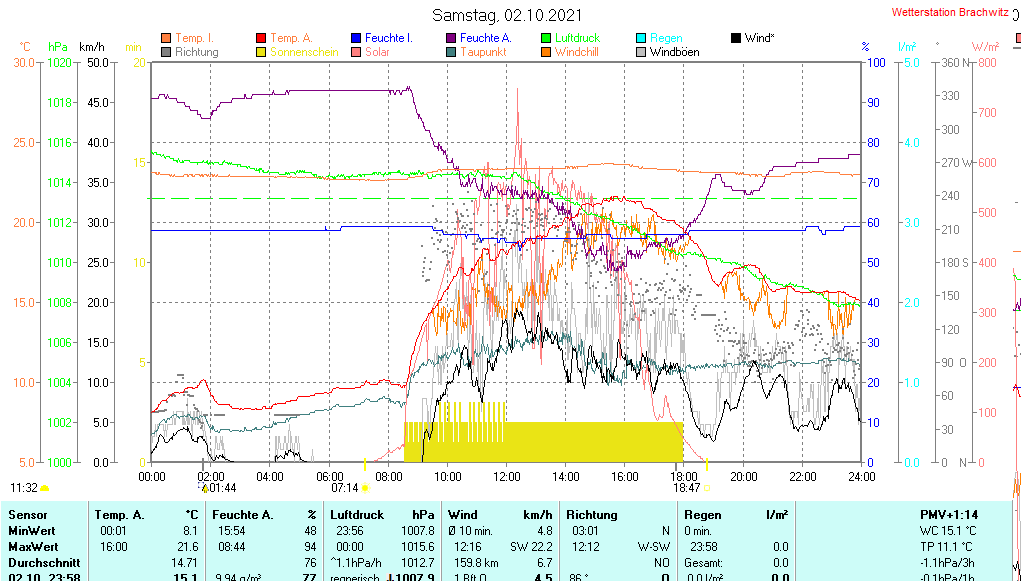Click the red Temp. A. legend swatch
The height and width of the screenshot is (581, 1021).
pyautogui.click(x=262, y=38)
